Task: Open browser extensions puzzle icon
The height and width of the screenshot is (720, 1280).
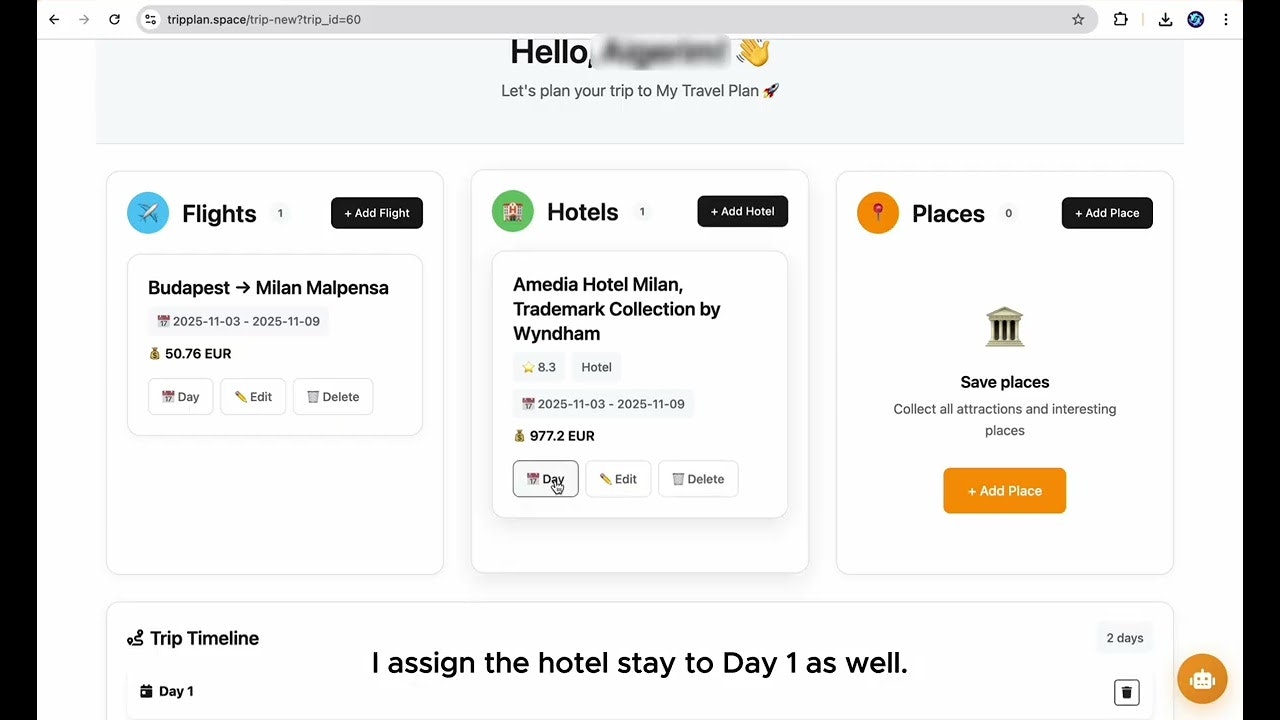Action: [1120, 19]
